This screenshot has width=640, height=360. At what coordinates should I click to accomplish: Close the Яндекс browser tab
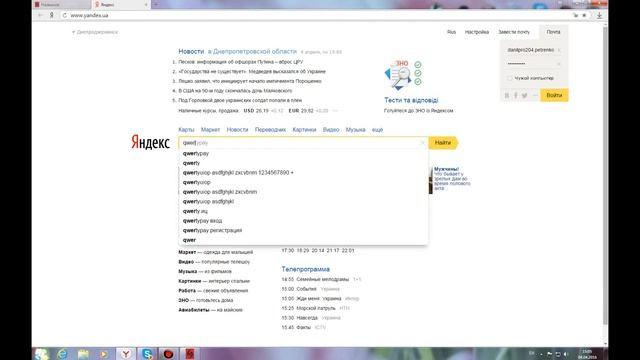(x=146, y=4)
